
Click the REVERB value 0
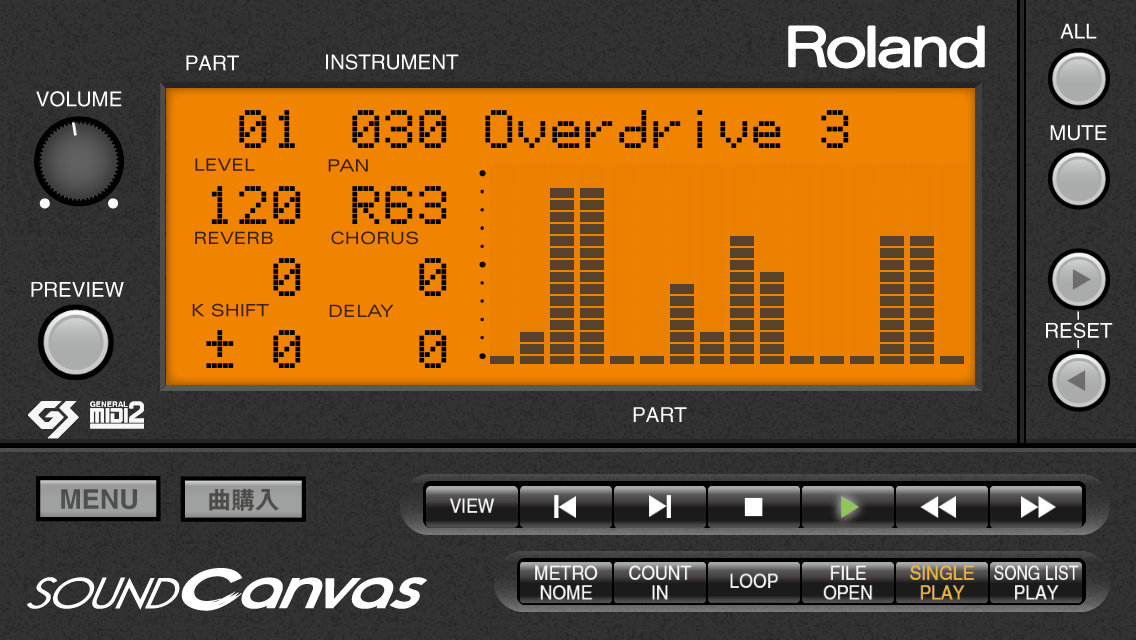tap(286, 277)
